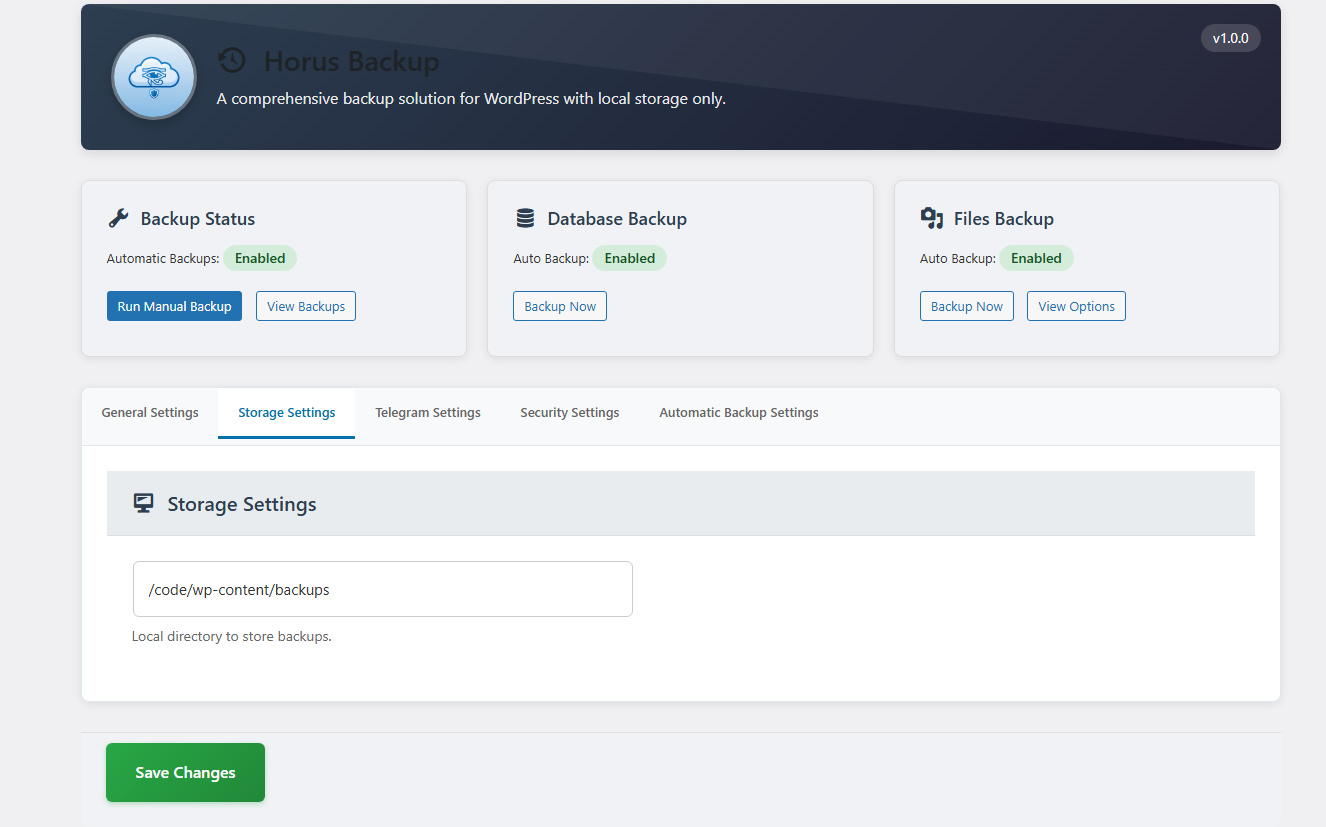Go to the Security Settings tab
The height and width of the screenshot is (827, 1326).
(570, 412)
